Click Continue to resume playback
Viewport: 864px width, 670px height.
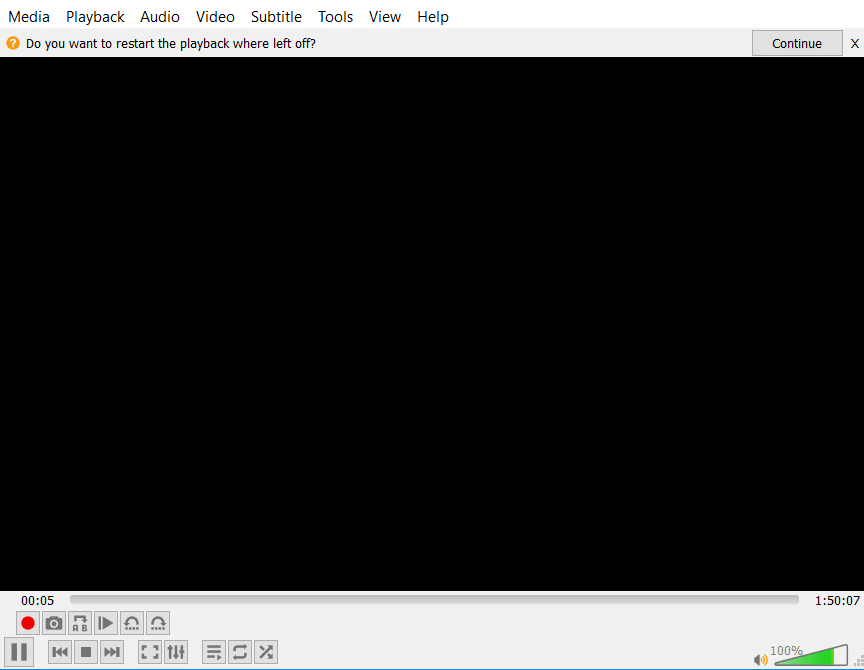coord(797,43)
